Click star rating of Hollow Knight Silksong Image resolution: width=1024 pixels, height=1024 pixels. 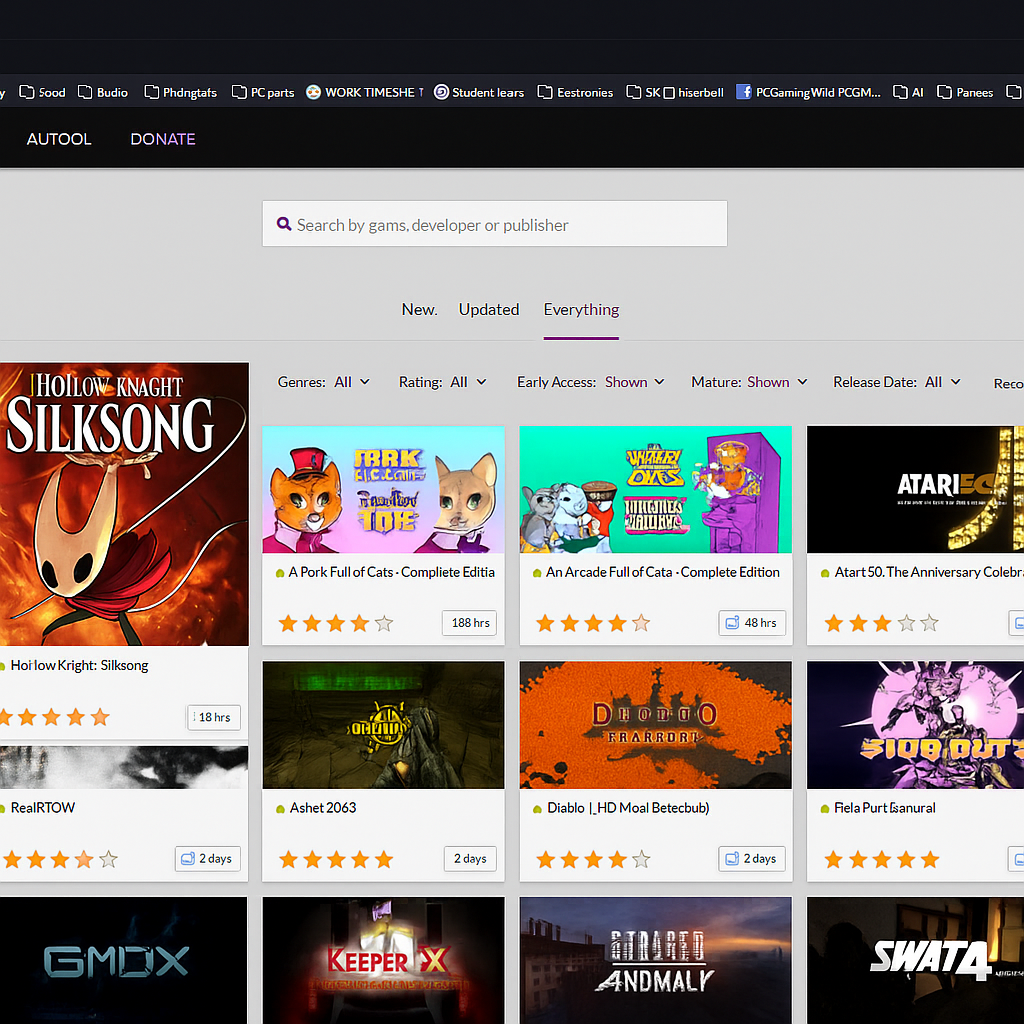tap(55, 717)
